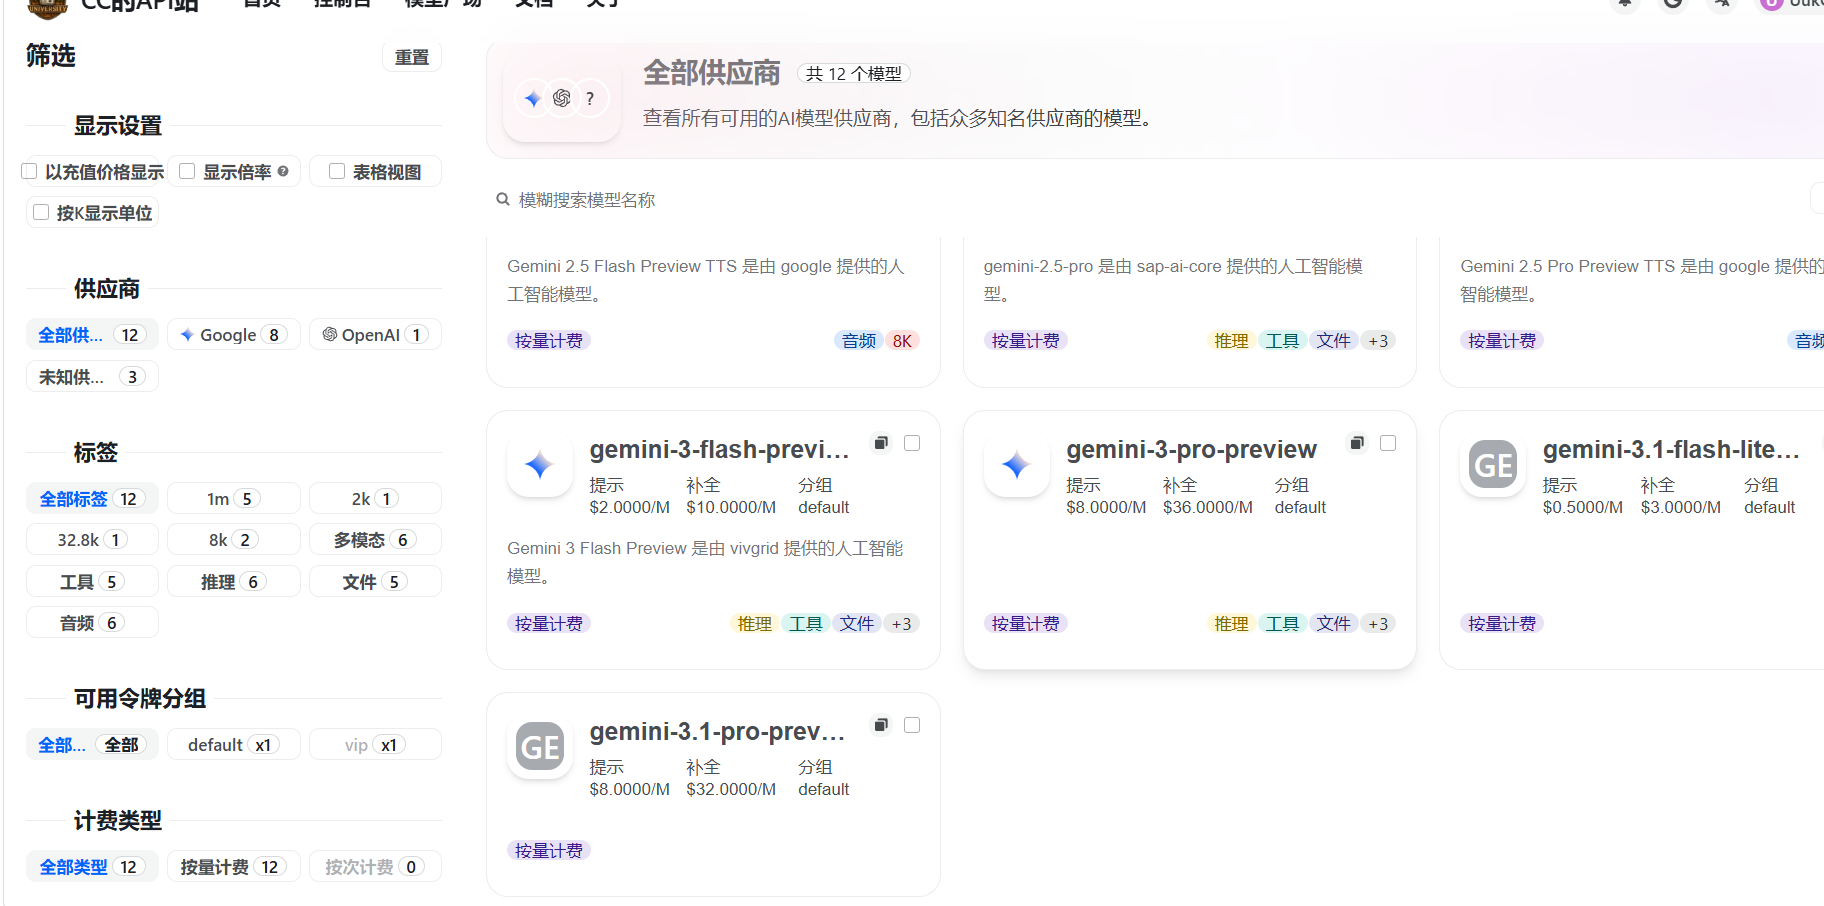Screen dimensions: 1824x906
Task: Check the 按K显示单位 option
Action: [x=41, y=212]
